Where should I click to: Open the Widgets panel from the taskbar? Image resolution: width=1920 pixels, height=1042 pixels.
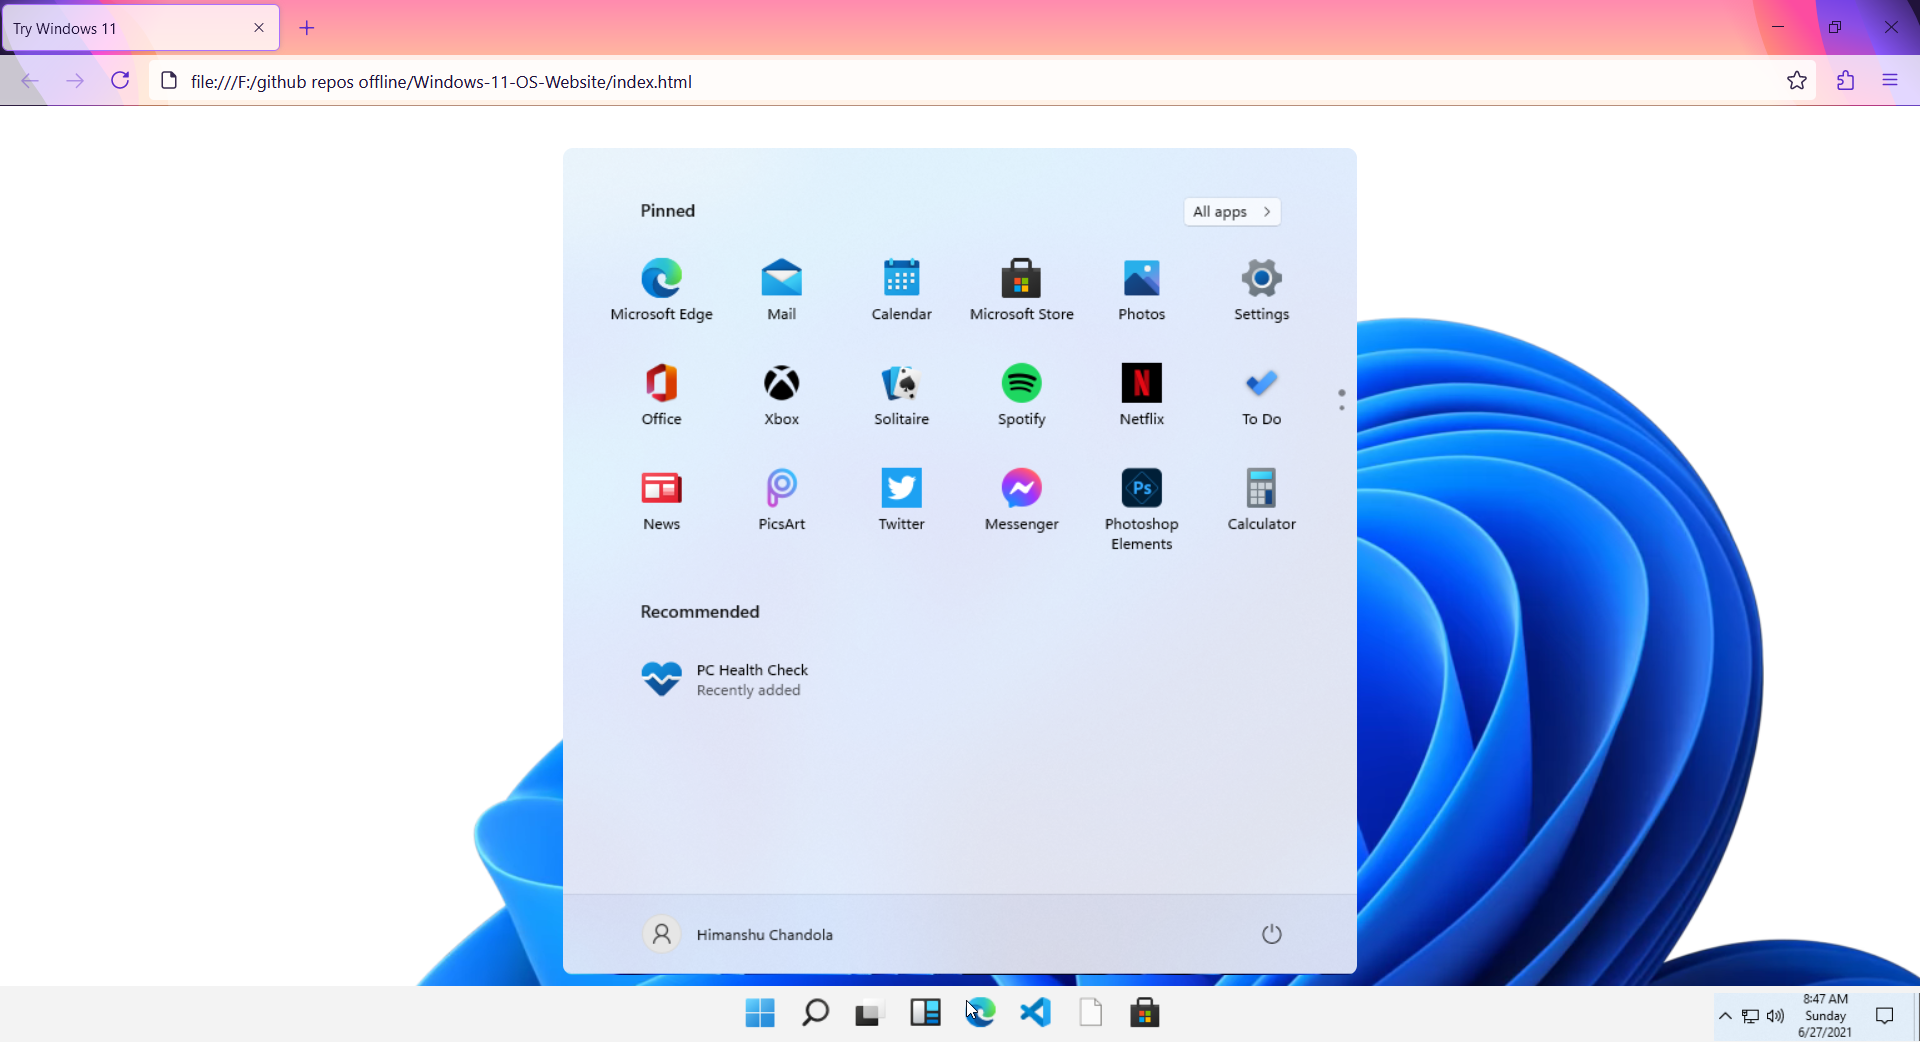coord(925,1013)
